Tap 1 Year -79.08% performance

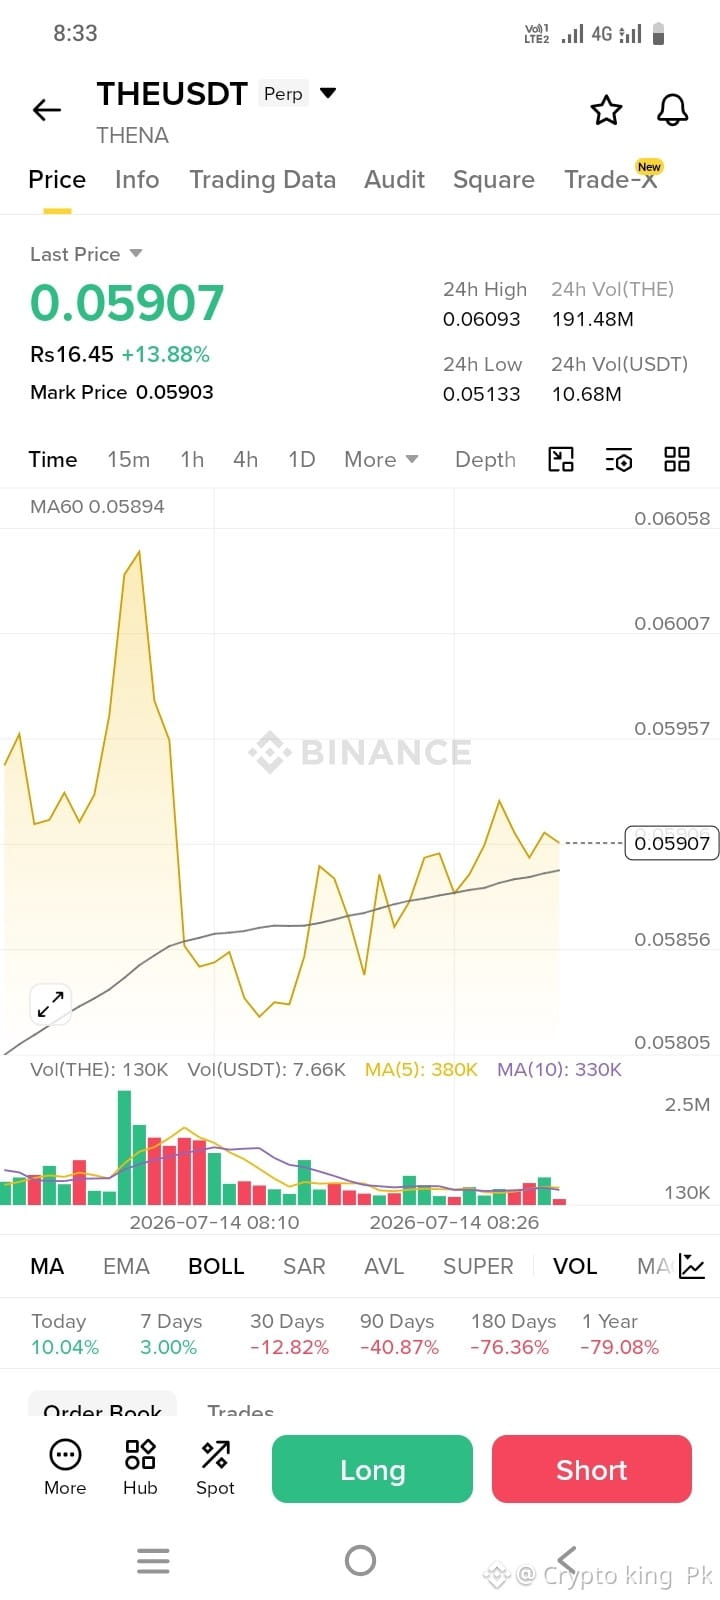click(620, 1334)
